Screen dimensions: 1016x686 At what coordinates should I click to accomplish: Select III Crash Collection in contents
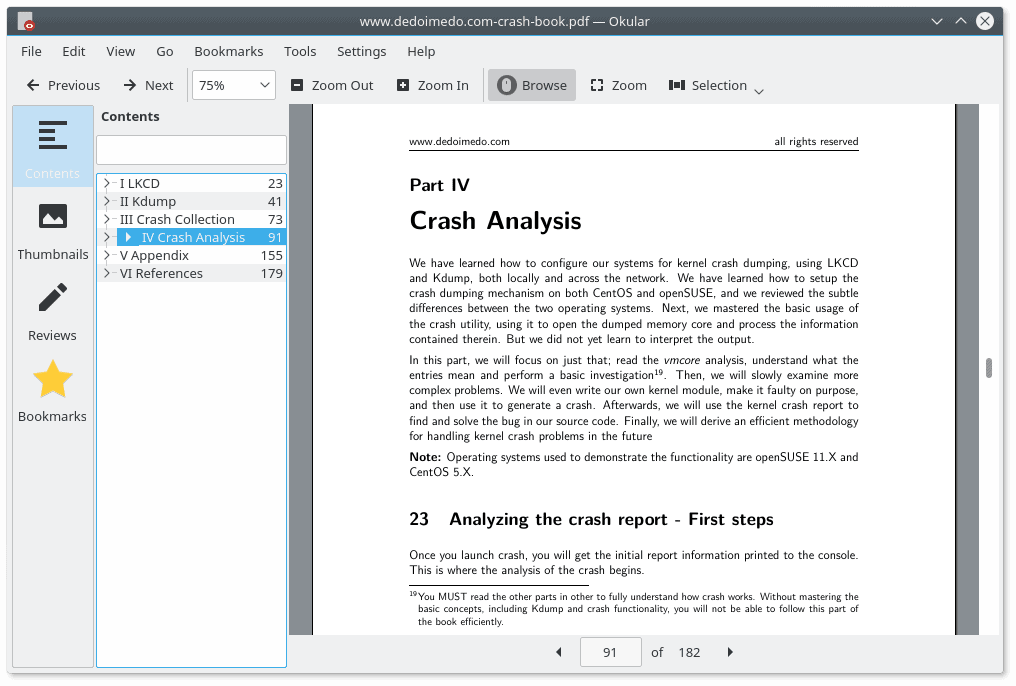point(201,220)
